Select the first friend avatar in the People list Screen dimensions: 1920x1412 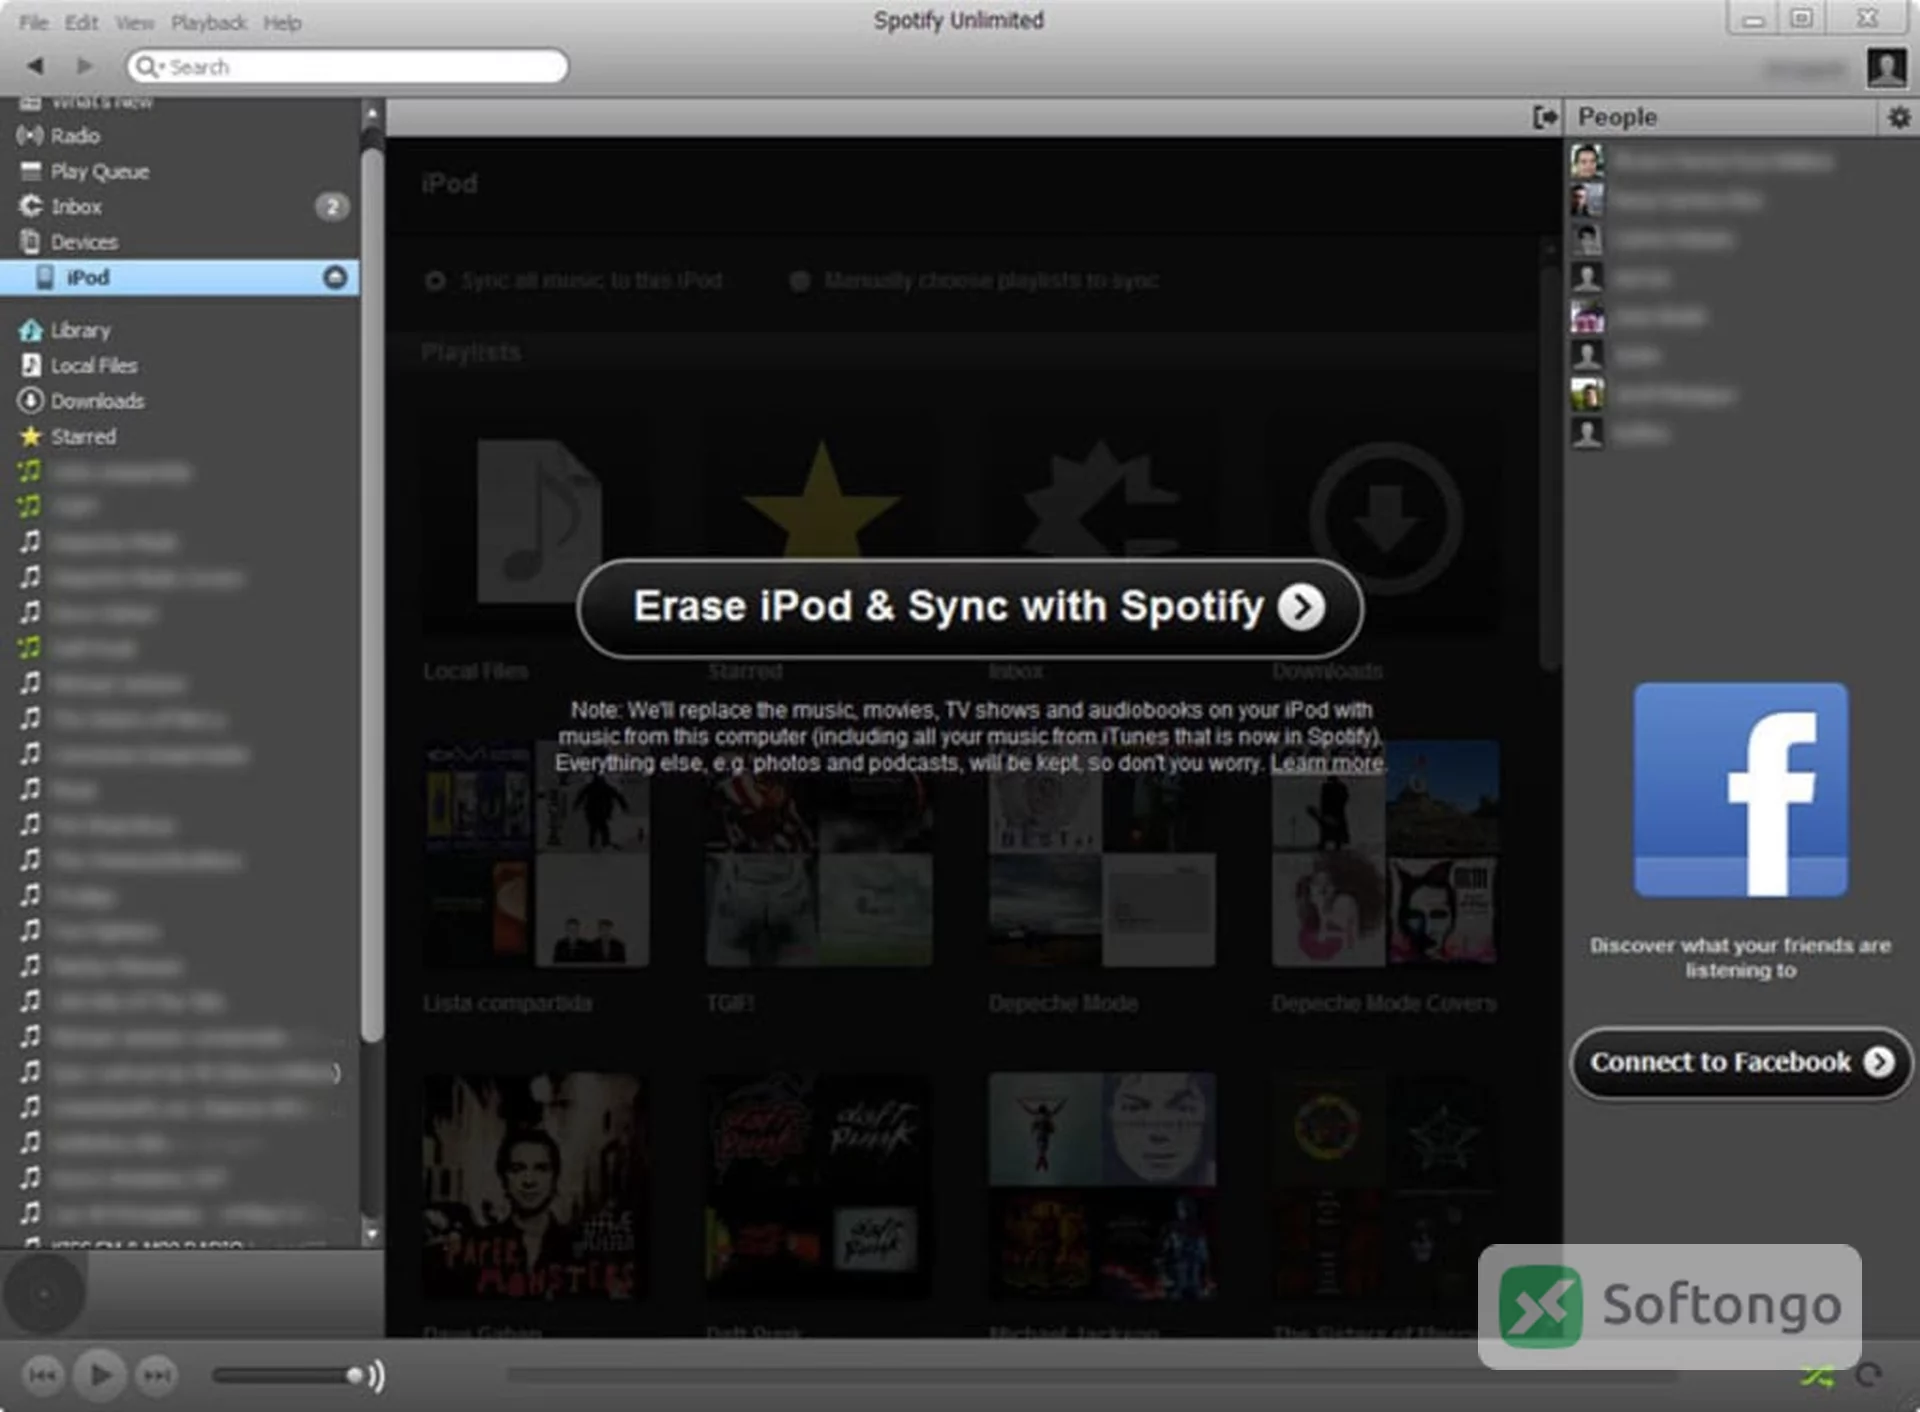[1587, 160]
